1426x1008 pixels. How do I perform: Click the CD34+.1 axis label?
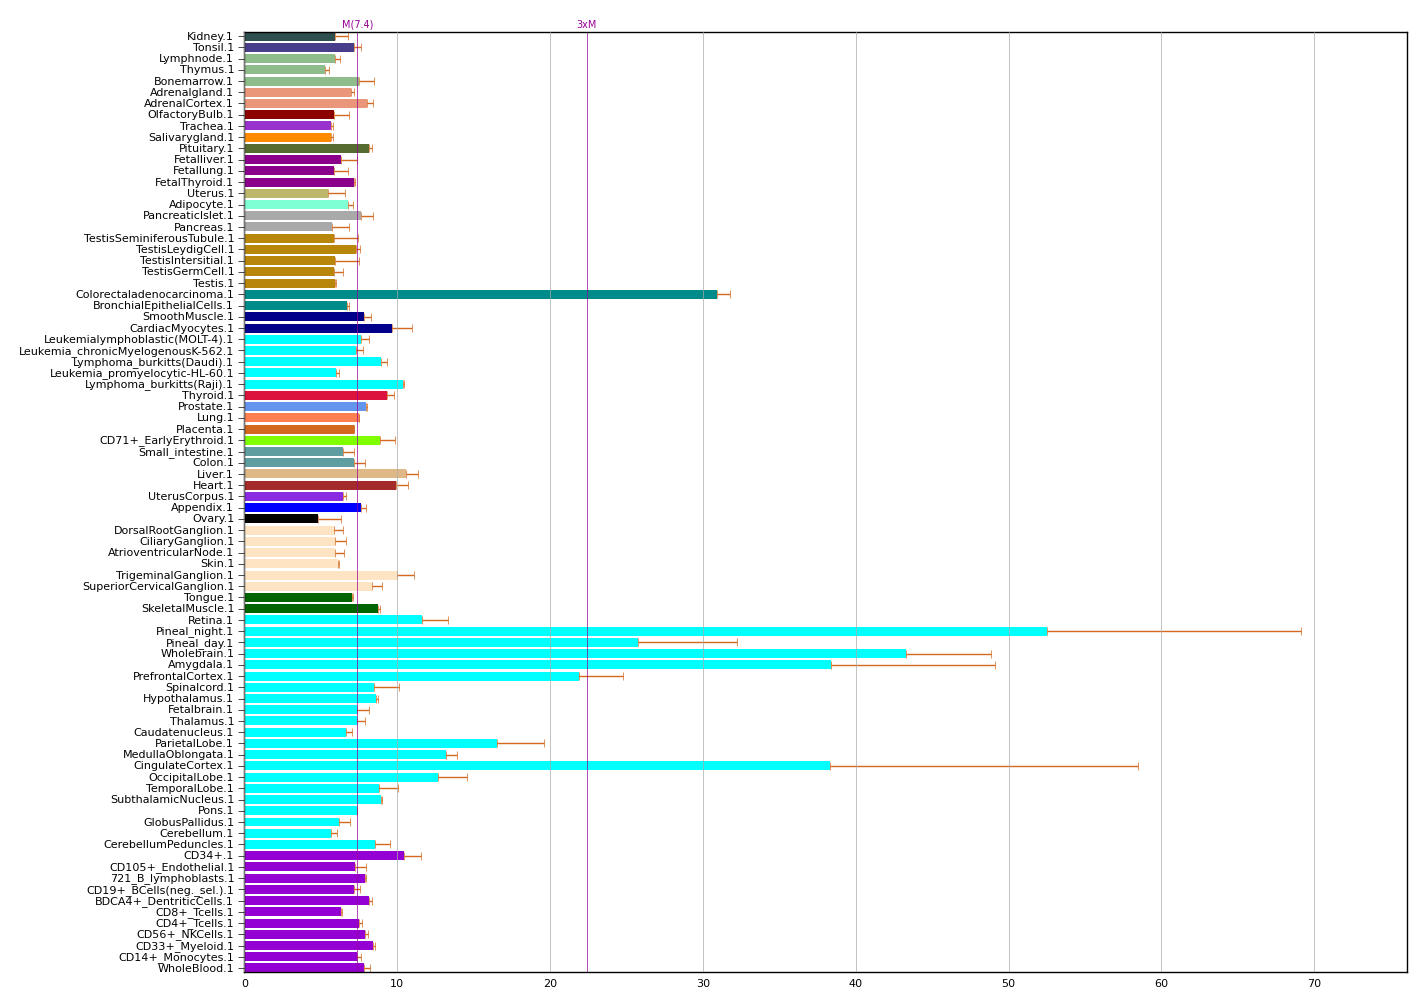click(208, 856)
